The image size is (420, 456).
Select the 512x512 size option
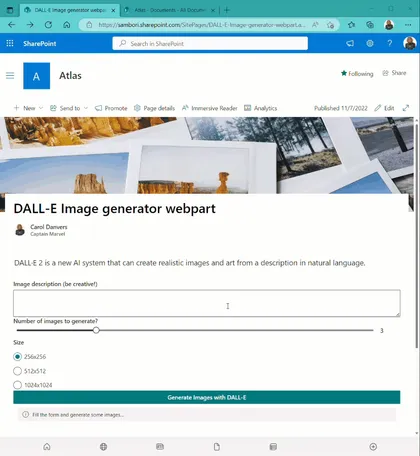click(x=17, y=371)
